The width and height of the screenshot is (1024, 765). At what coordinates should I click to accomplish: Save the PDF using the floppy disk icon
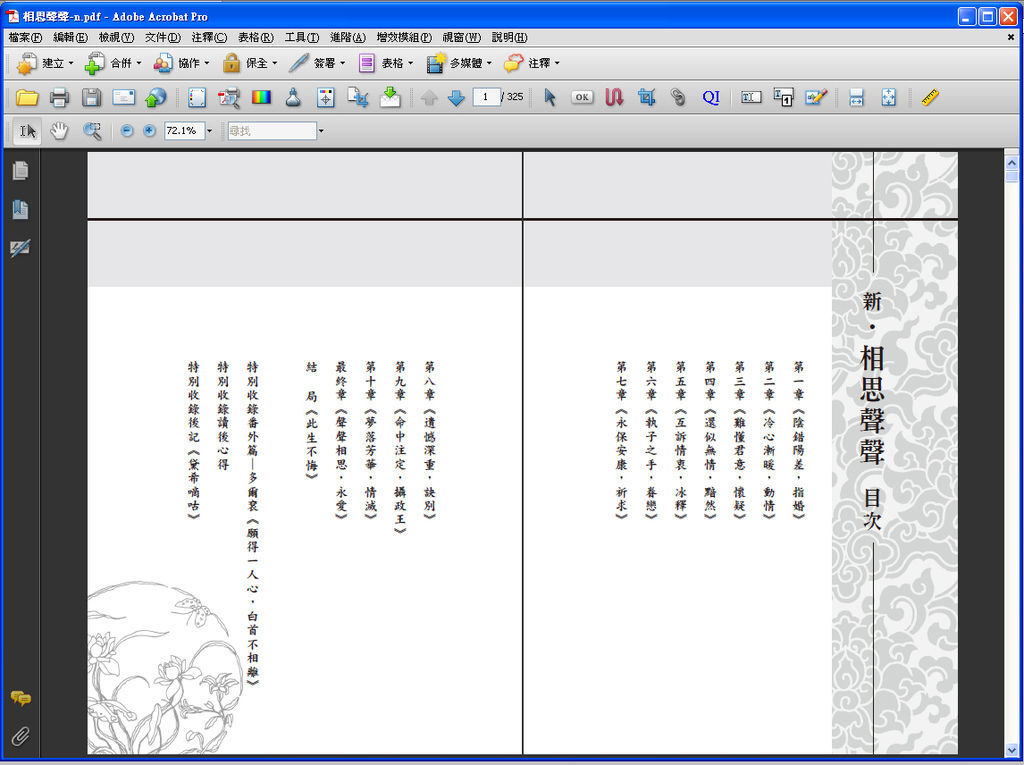[91, 98]
